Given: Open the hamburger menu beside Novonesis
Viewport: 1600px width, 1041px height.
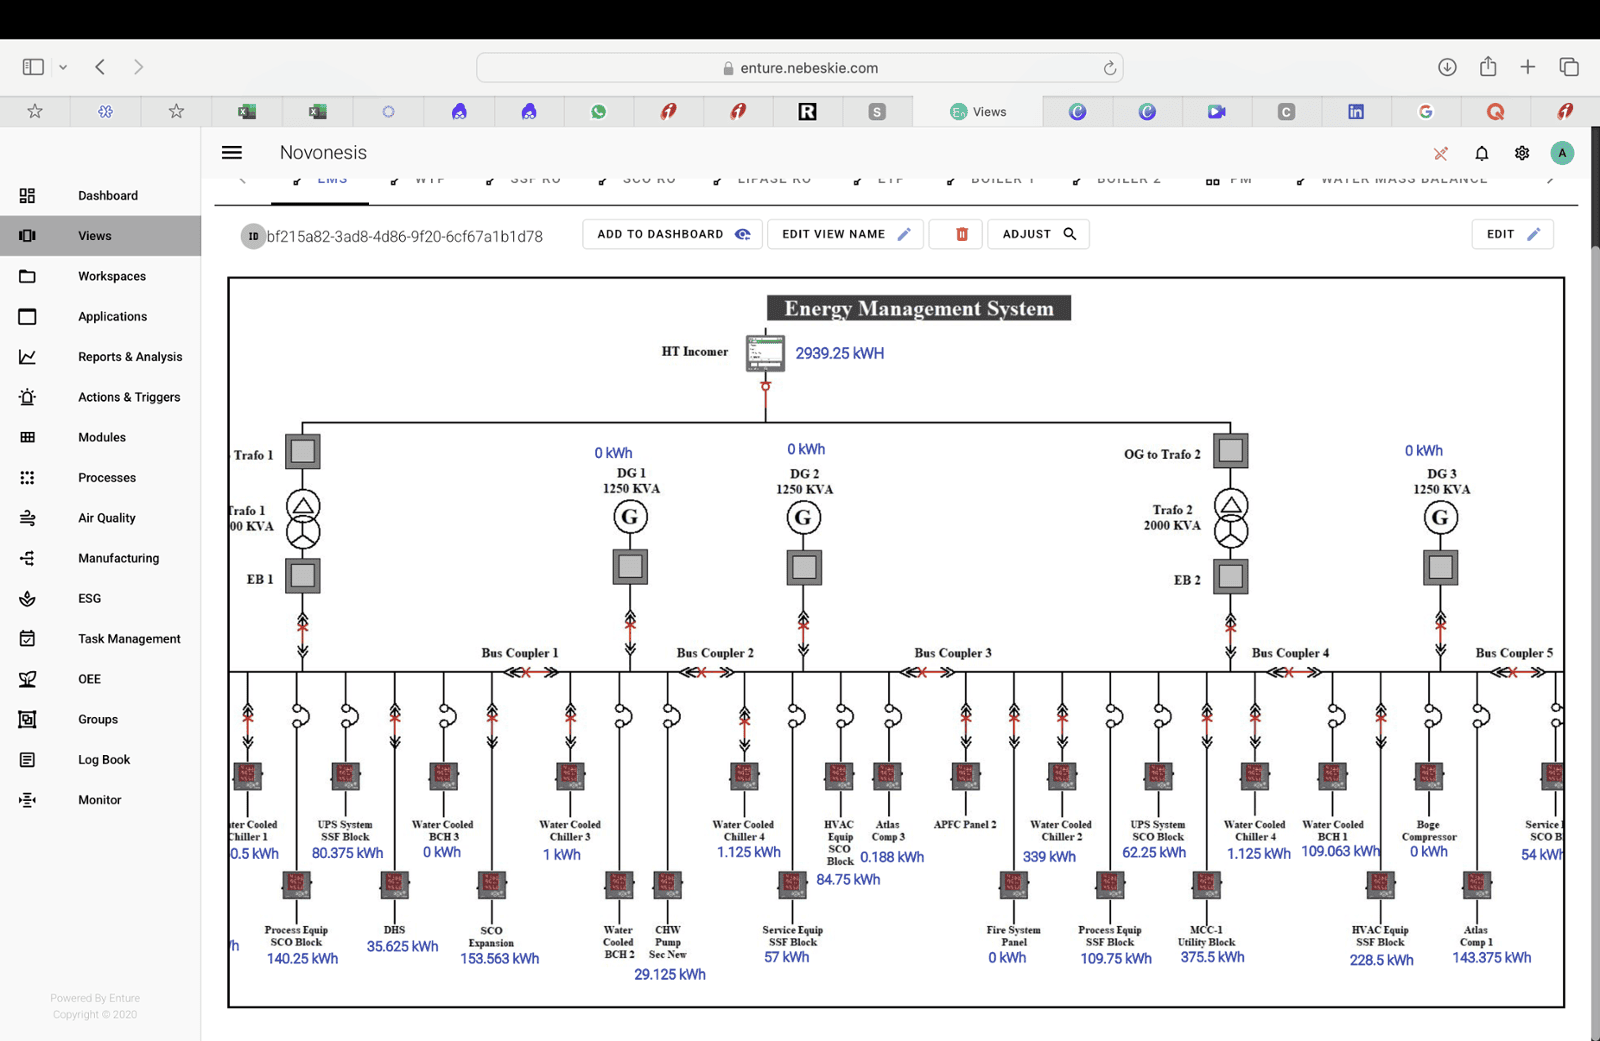Looking at the screenshot, I should 232,153.
